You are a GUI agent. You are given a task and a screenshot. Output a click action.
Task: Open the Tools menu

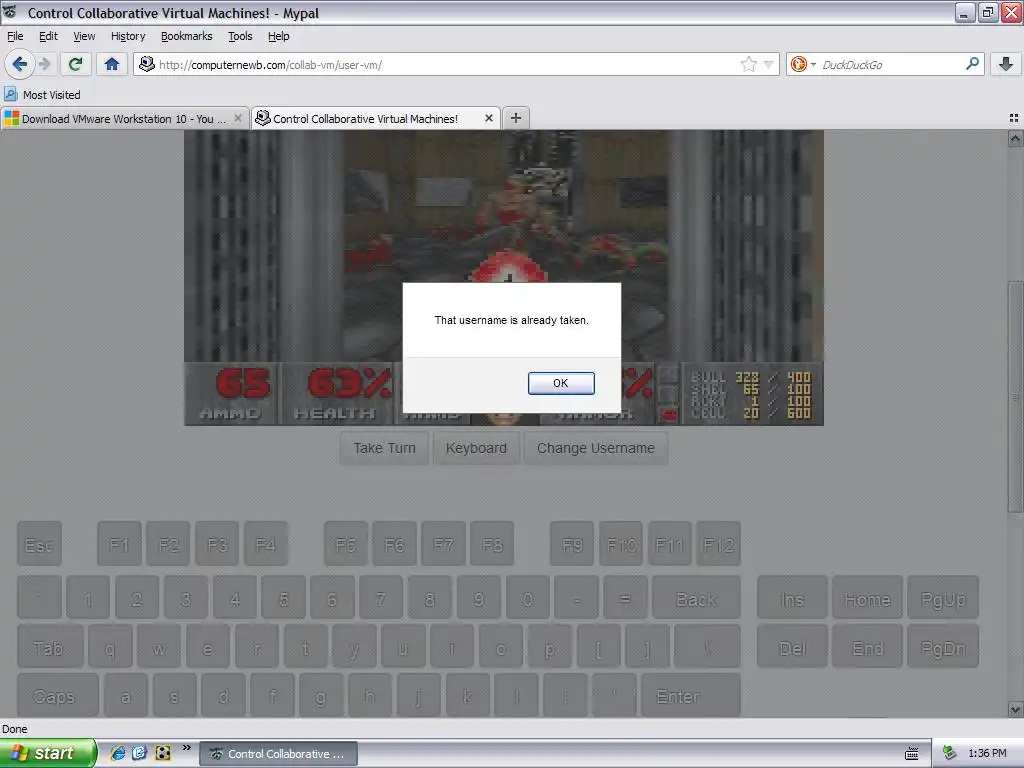pyautogui.click(x=240, y=36)
